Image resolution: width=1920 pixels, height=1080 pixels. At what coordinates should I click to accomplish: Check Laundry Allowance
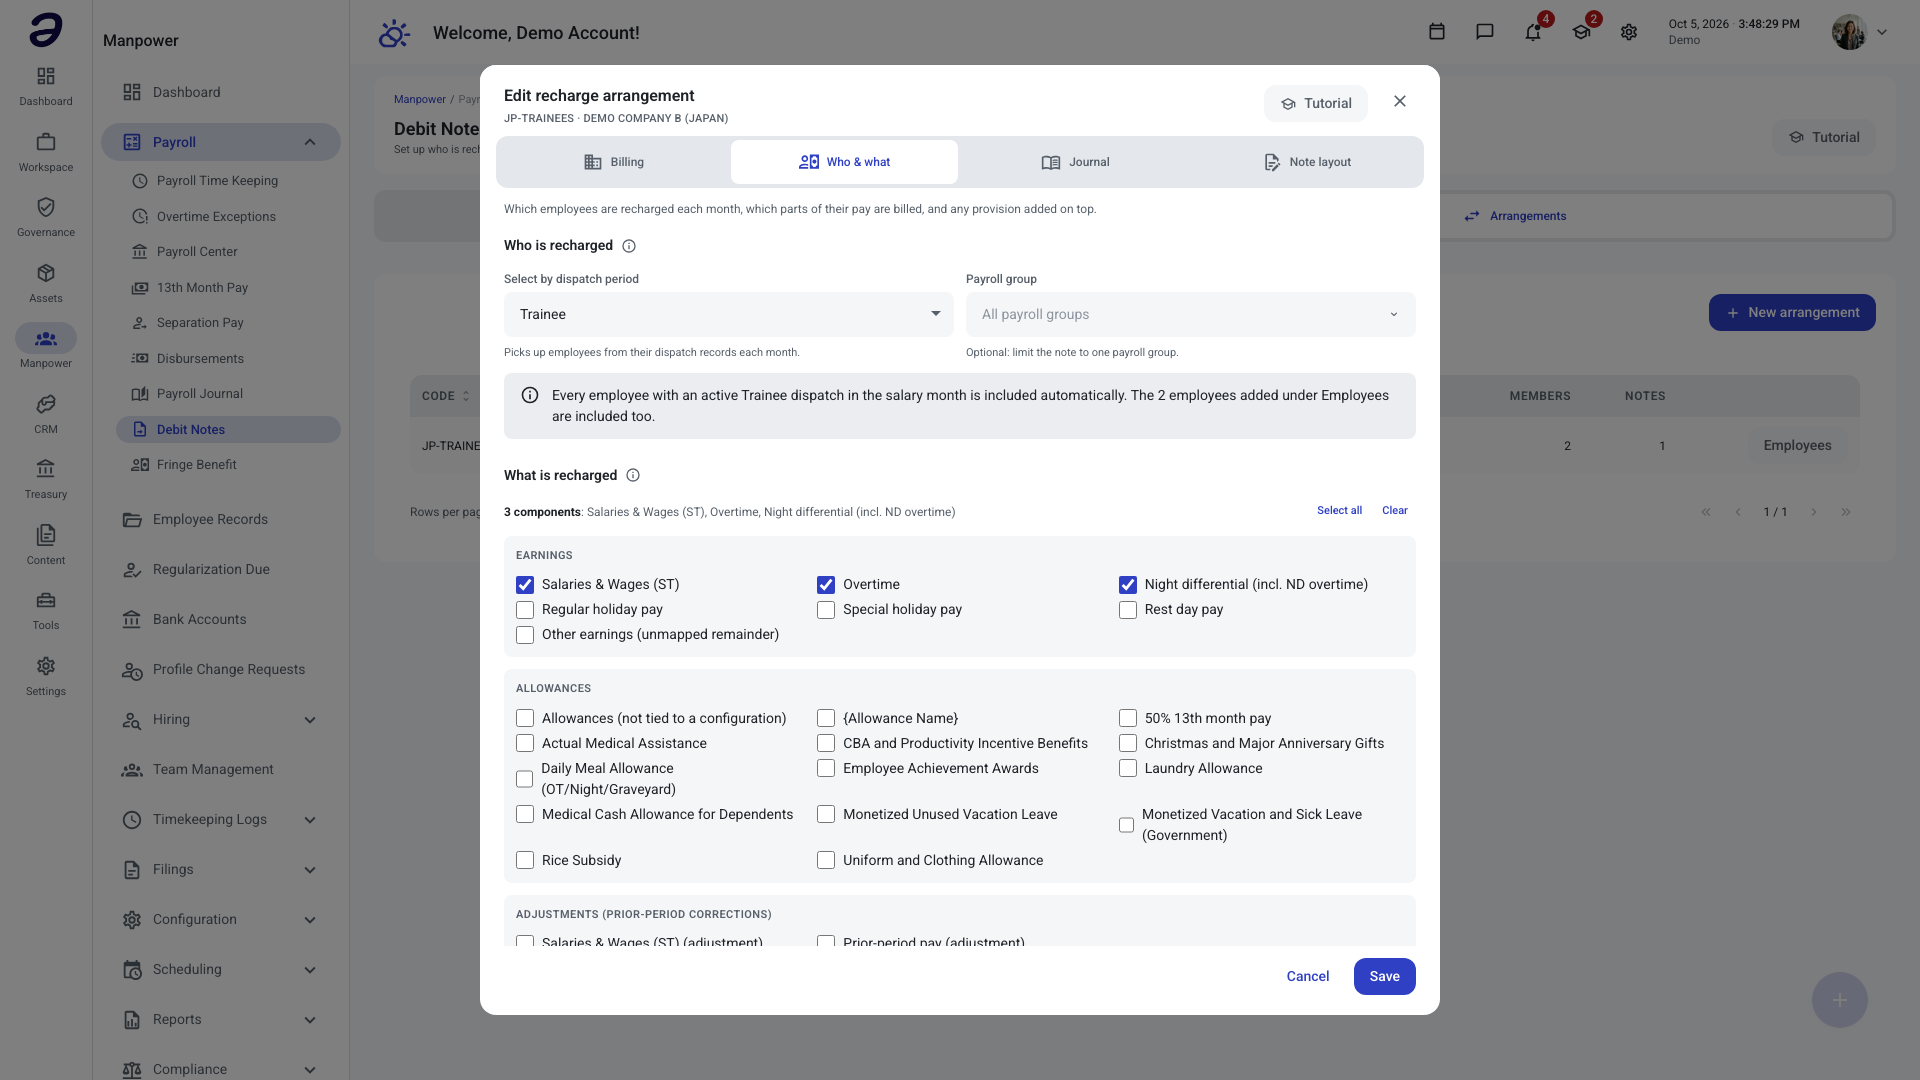pyautogui.click(x=1128, y=768)
